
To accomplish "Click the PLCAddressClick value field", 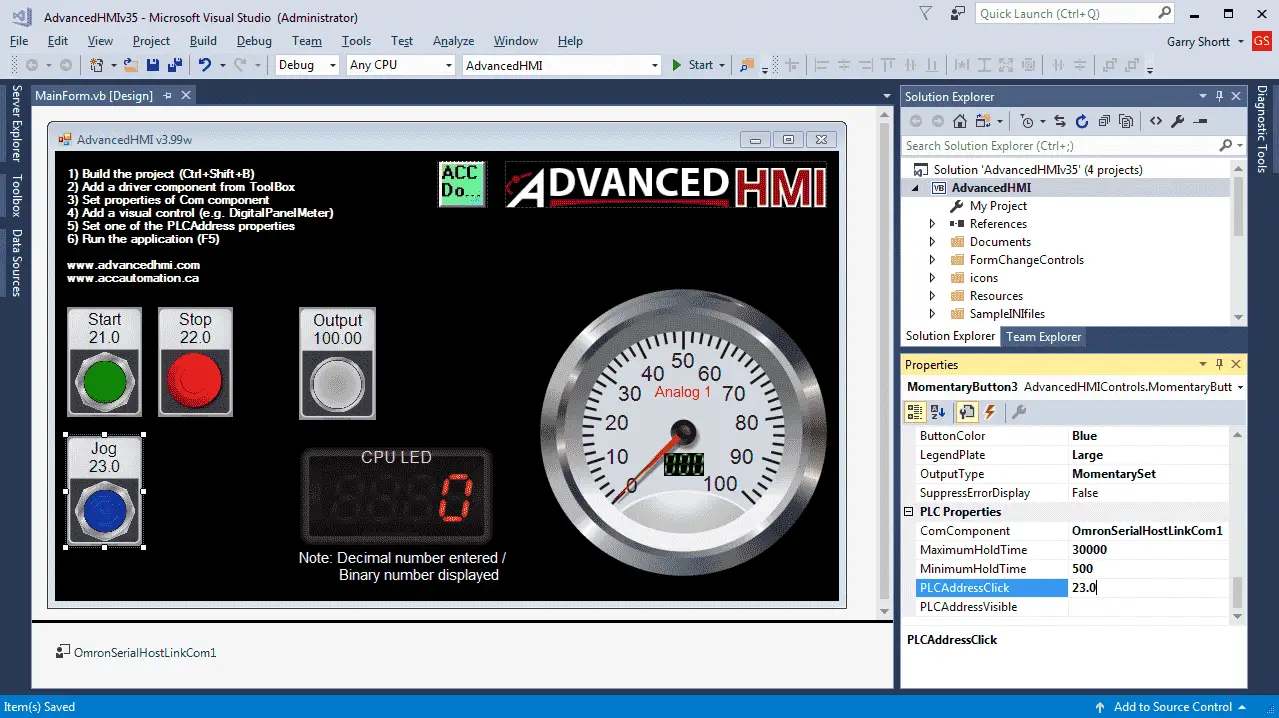I will coord(1149,588).
